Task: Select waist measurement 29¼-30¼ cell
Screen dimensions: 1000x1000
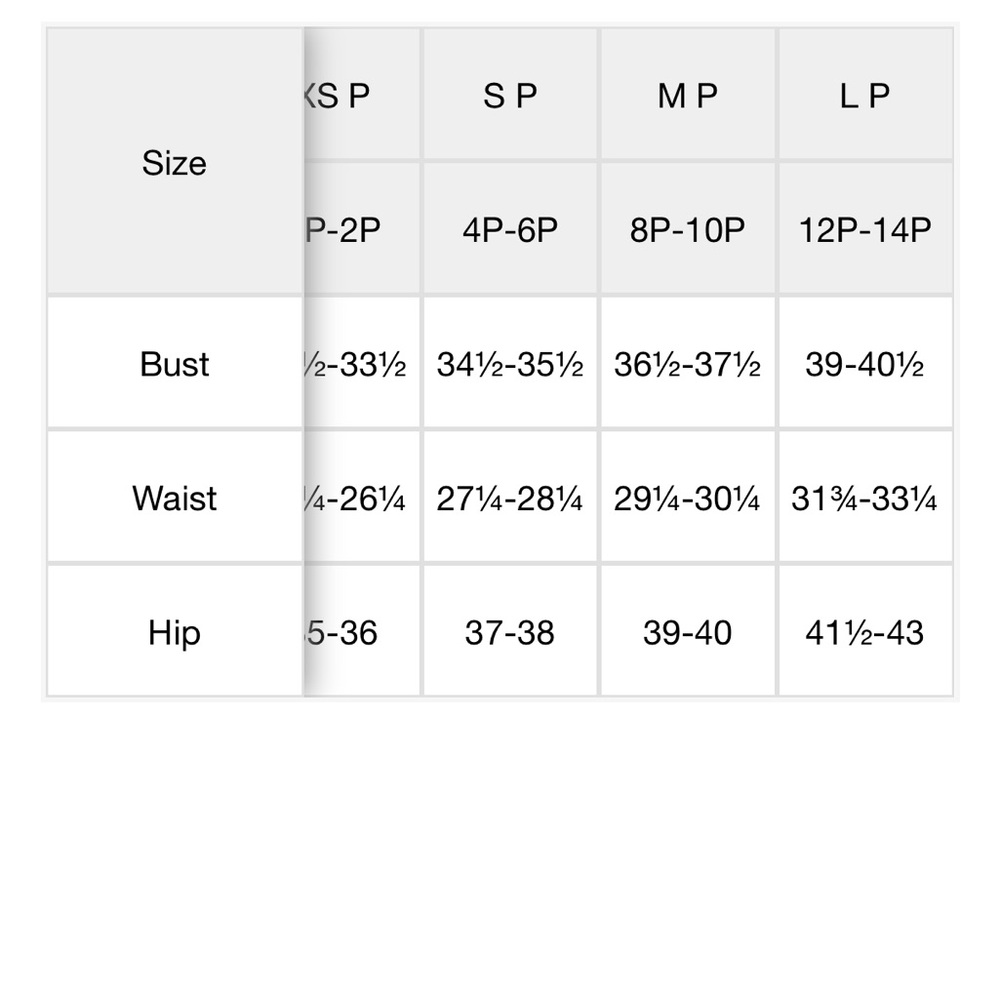Action: [x=688, y=497]
